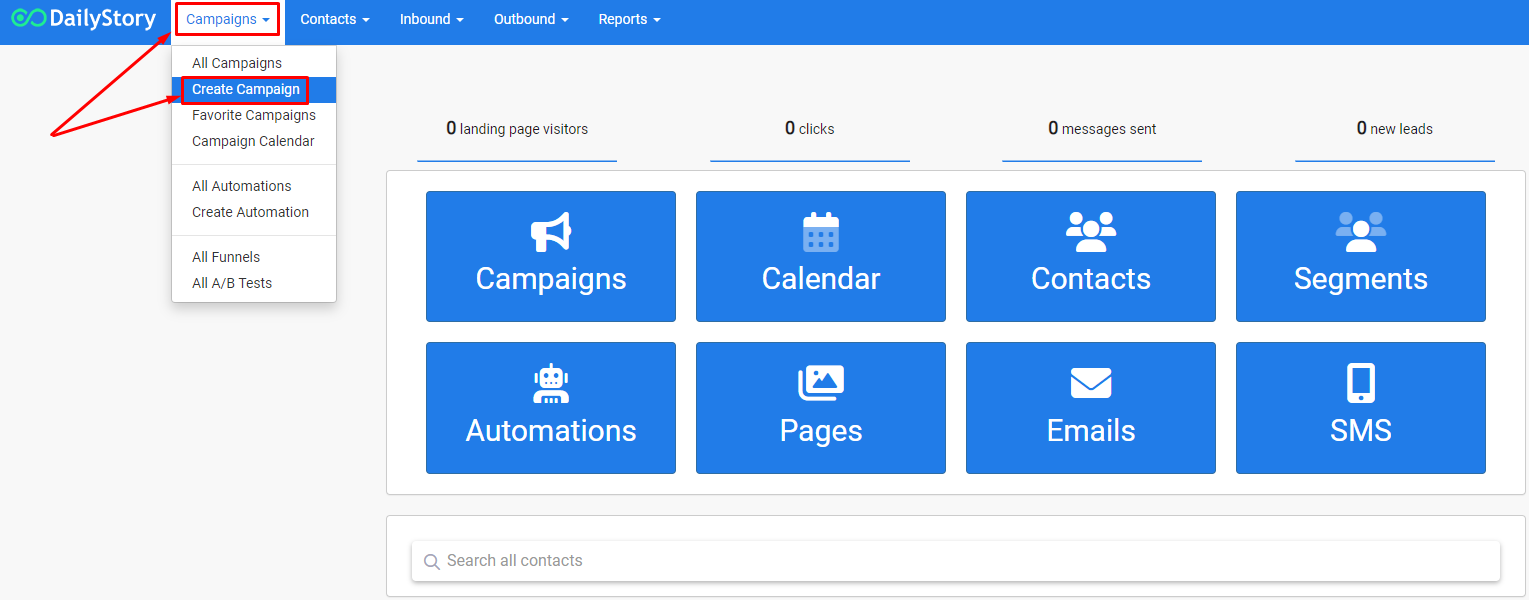Open the Automations tile label
Image resolution: width=1529 pixels, height=600 pixels.
551,431
